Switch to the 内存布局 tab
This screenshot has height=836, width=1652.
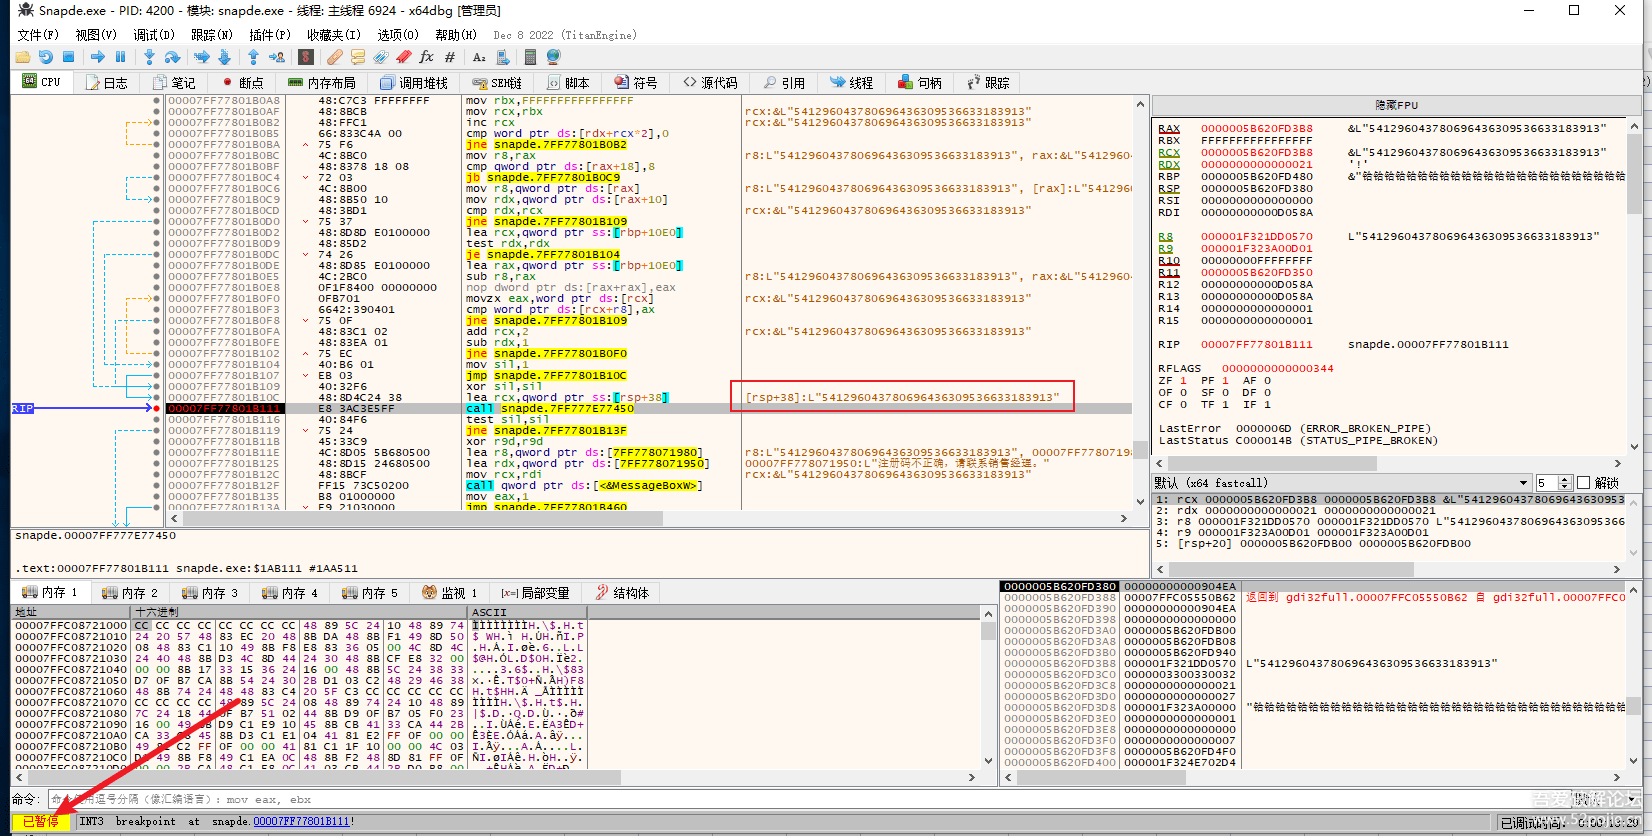click(x=322, y=82)
